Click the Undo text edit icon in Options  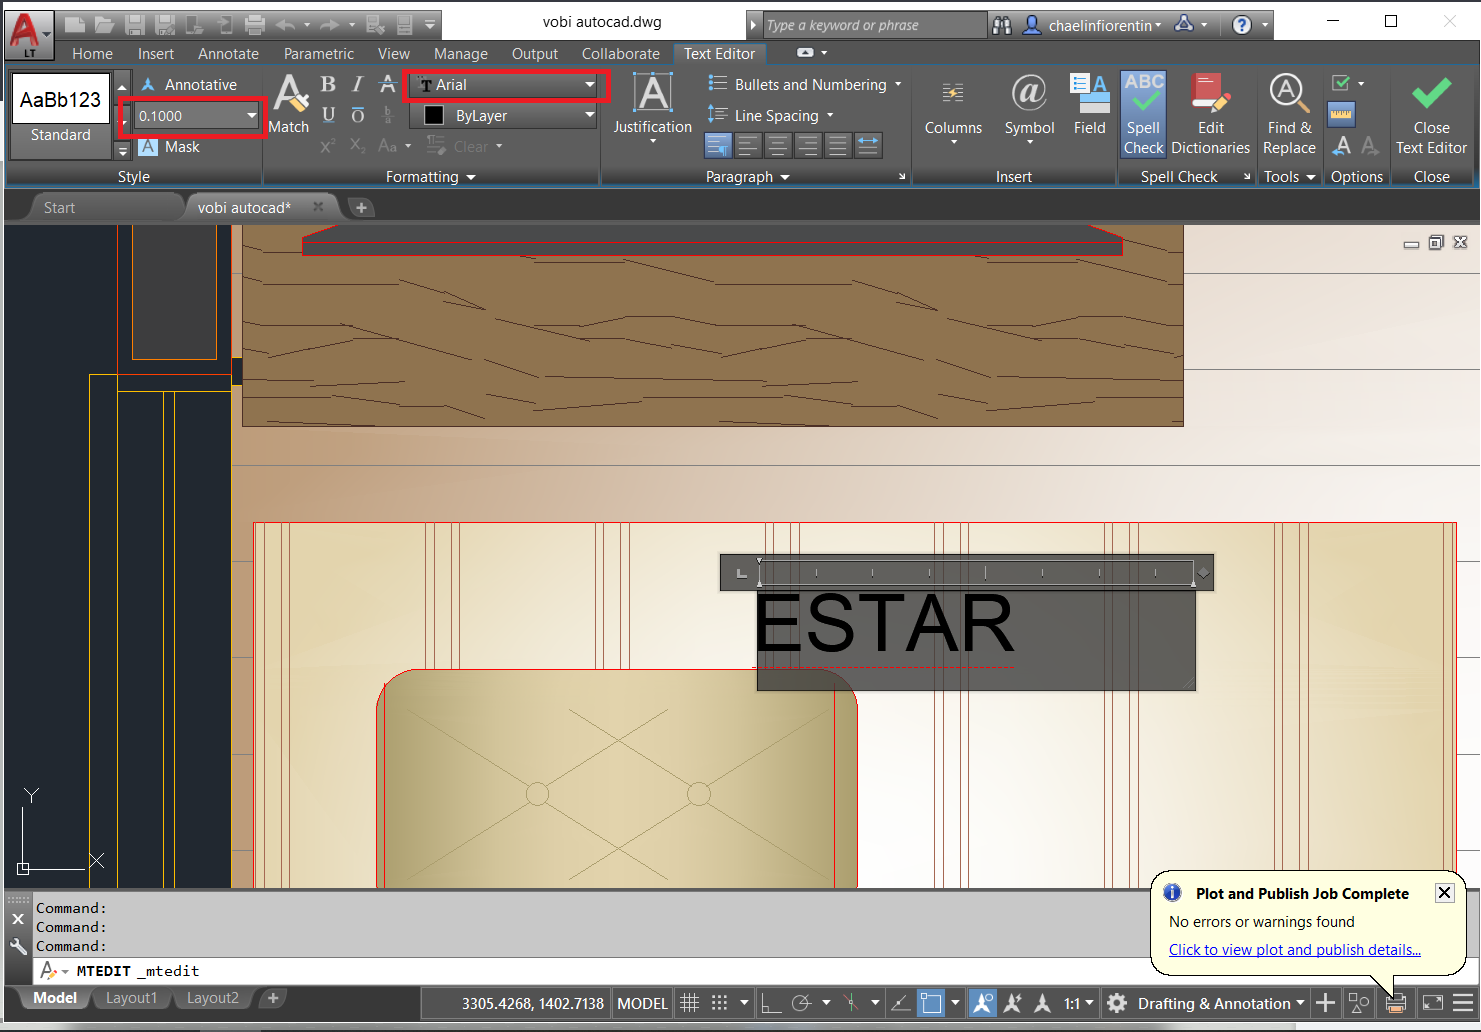point(1342,146)
